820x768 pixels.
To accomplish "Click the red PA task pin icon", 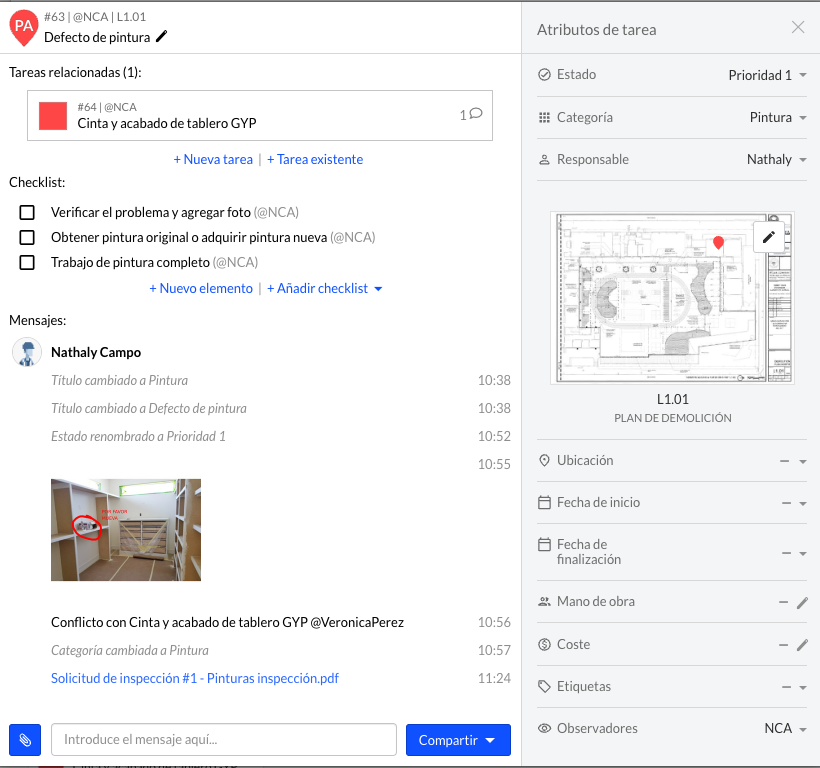I will (24, 27).
